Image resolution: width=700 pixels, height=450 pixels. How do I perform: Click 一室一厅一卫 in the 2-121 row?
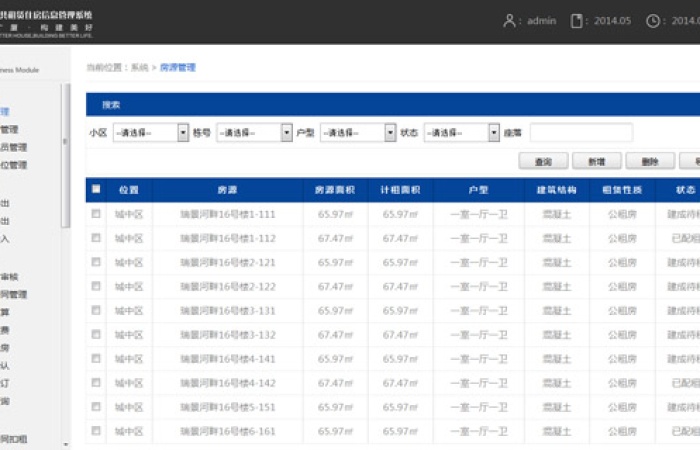coord(479,262)
